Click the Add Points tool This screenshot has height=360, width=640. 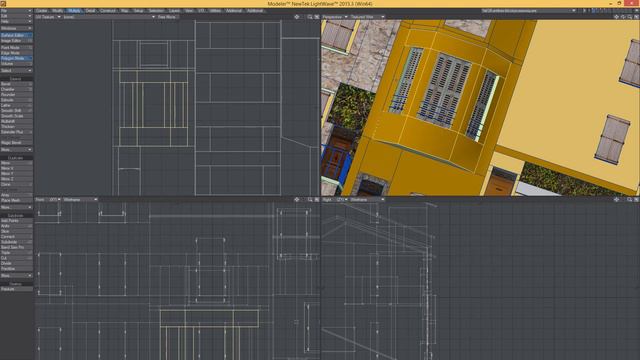tap(16, 221)
